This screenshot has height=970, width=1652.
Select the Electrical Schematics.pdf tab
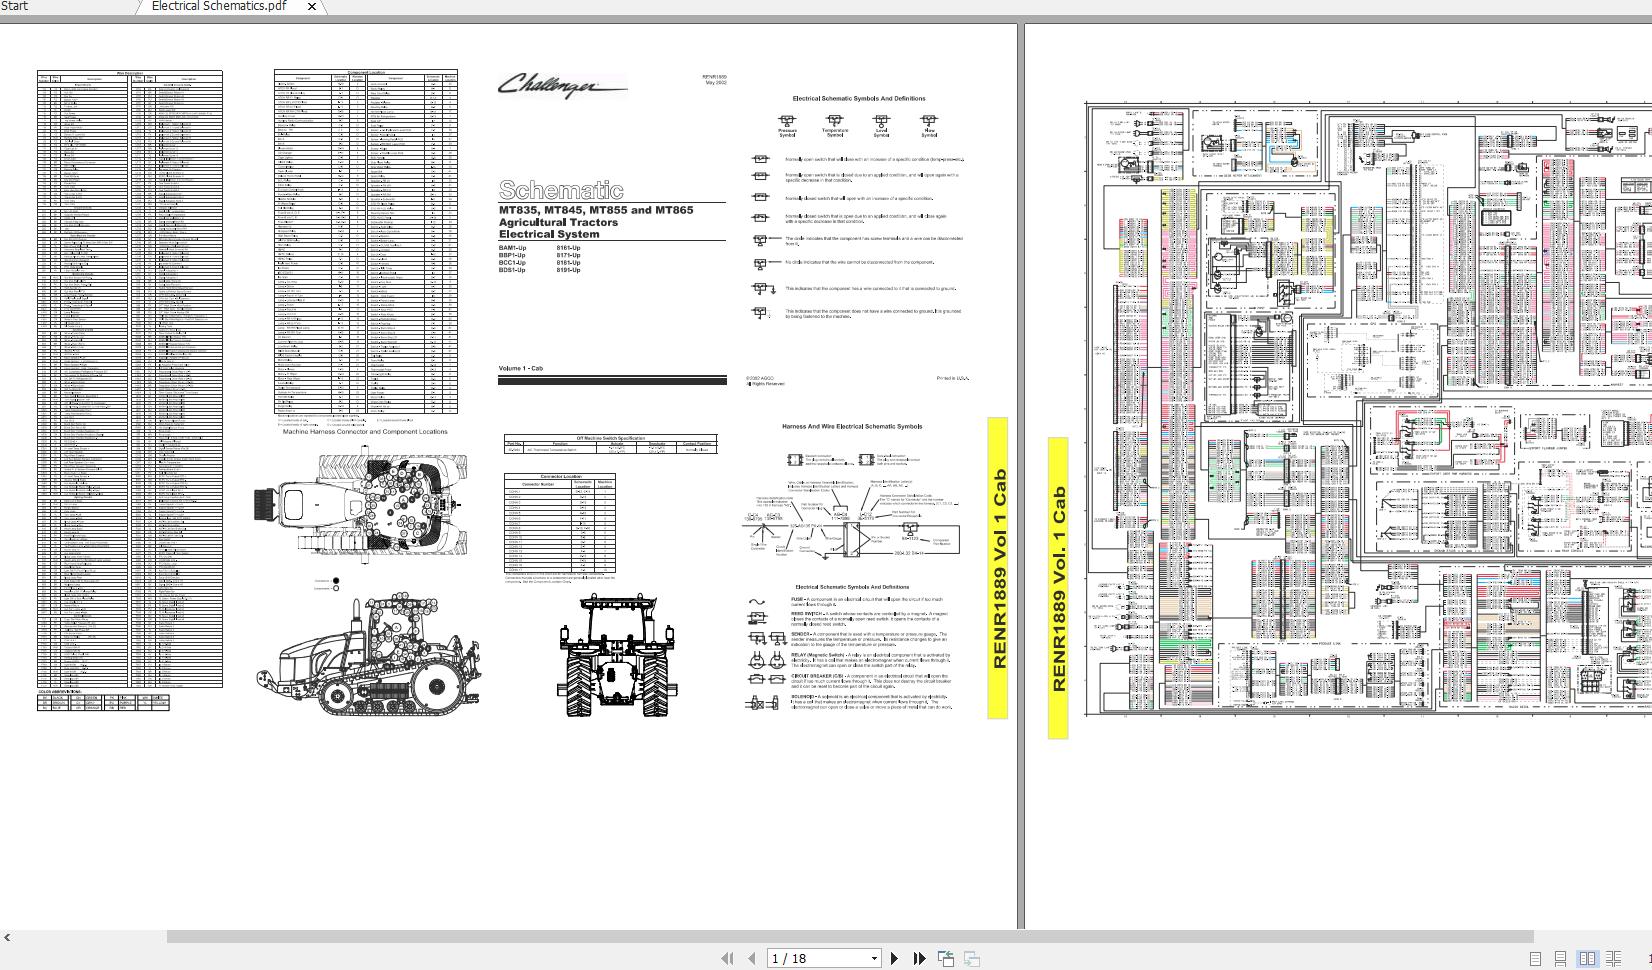pos(218,6)
